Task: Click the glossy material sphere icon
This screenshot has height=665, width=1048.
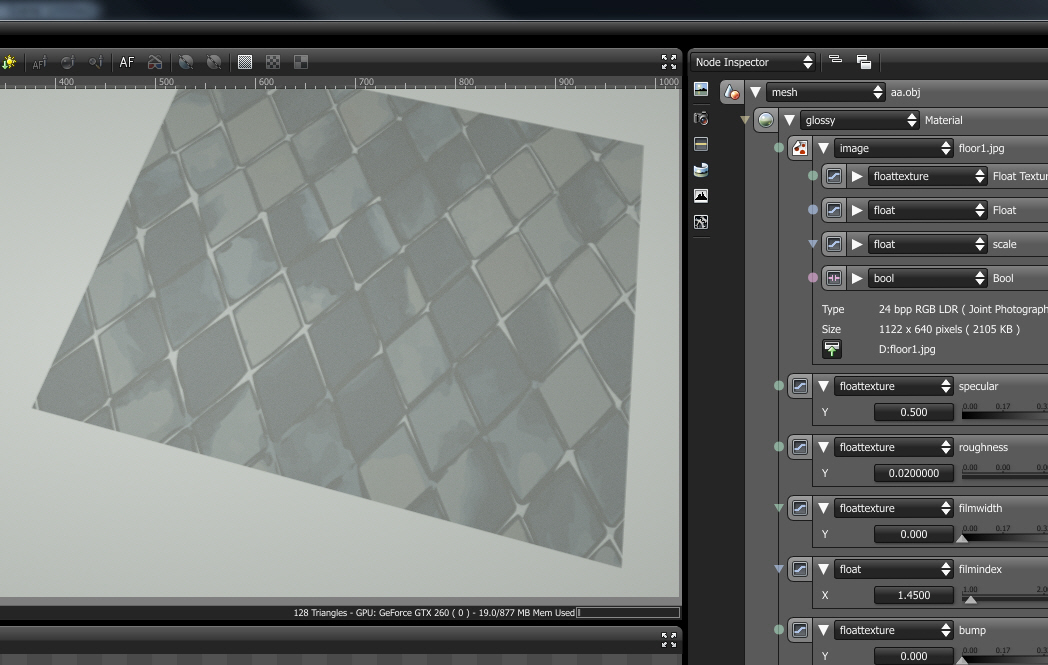Action: click(766, 120)
